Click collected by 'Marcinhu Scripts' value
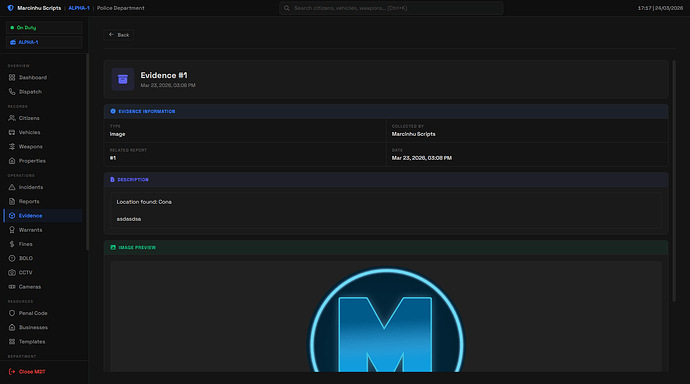This screenshot has width=690, height=384. click(x=414, y=134)
